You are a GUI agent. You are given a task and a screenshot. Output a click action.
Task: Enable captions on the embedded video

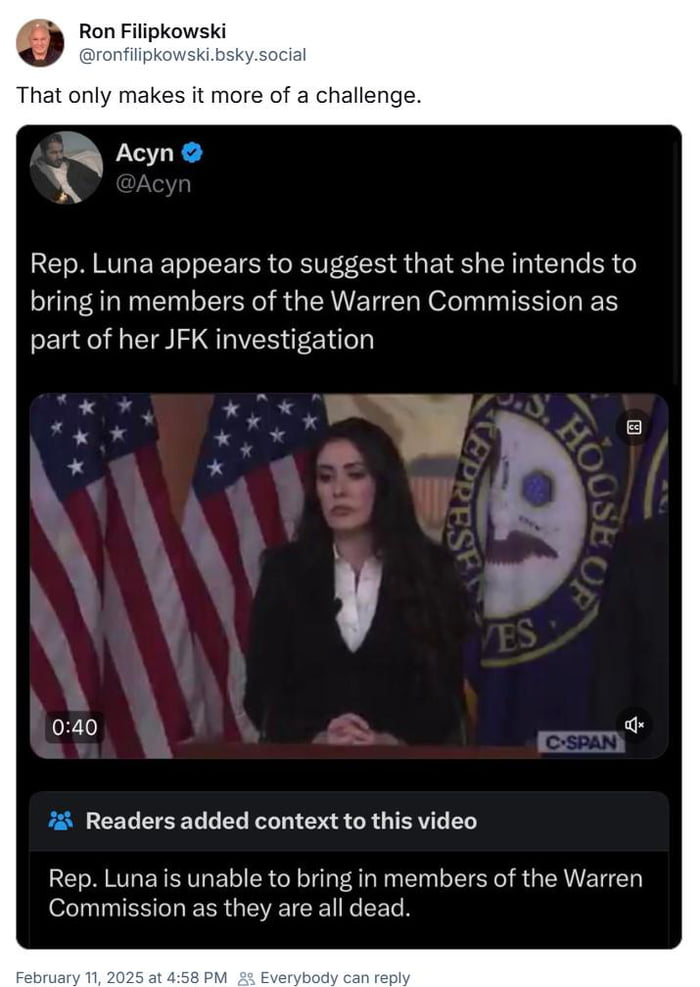coord(636,427)
